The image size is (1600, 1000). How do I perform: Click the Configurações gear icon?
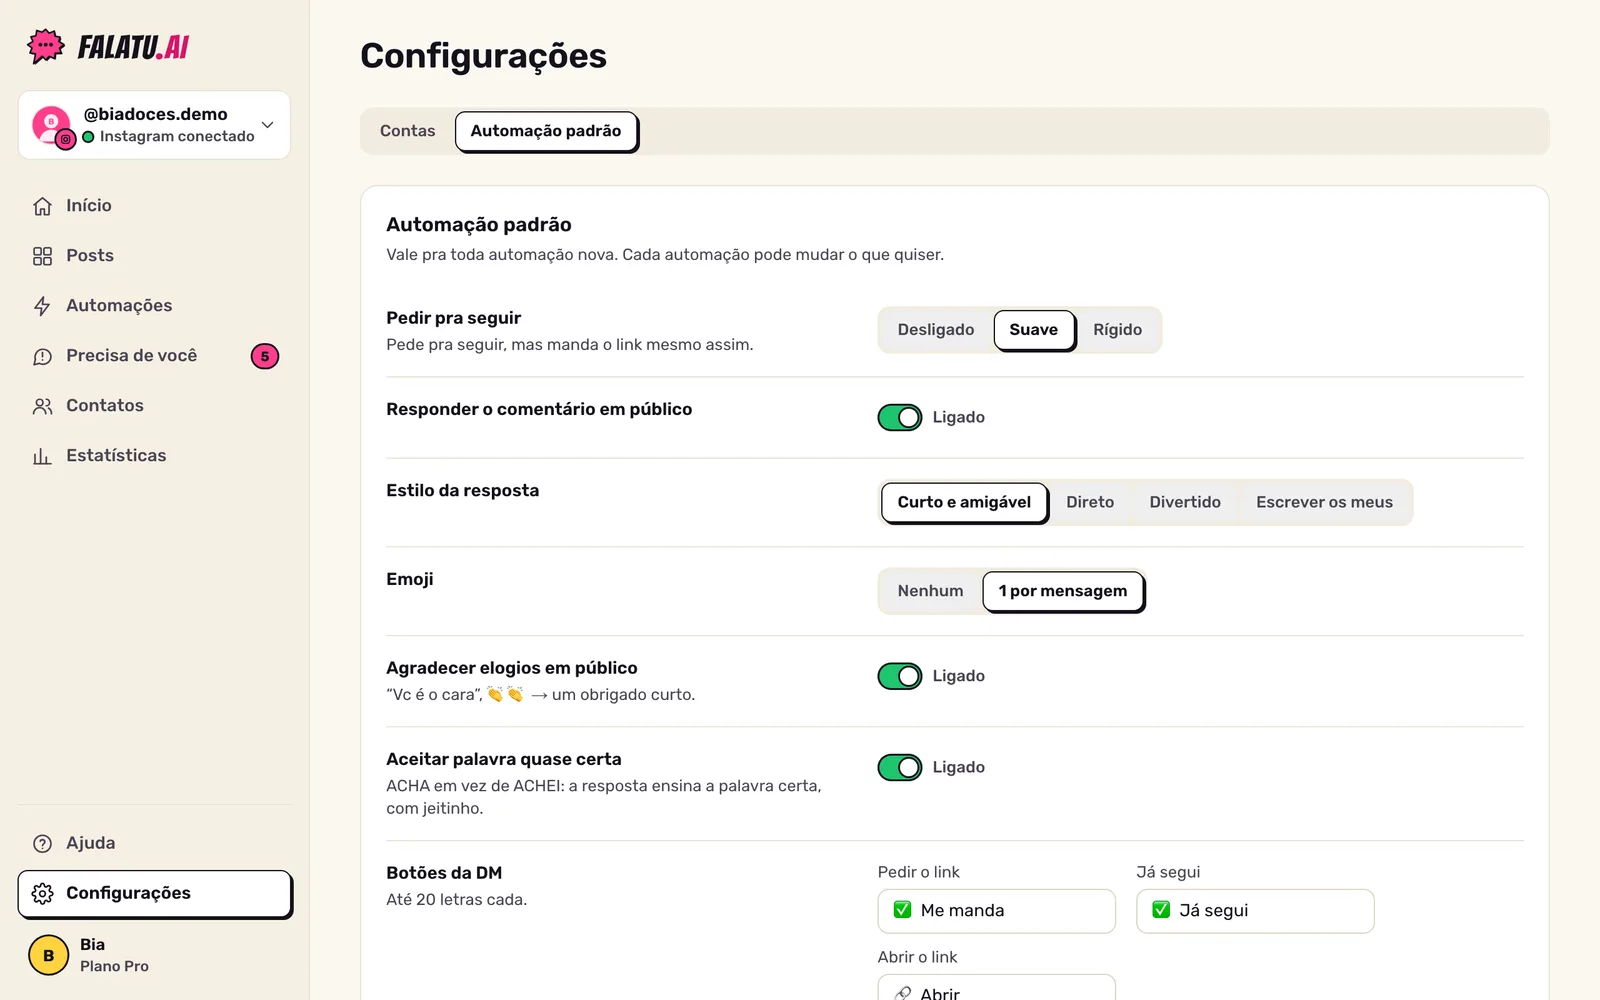pos(42,894)
